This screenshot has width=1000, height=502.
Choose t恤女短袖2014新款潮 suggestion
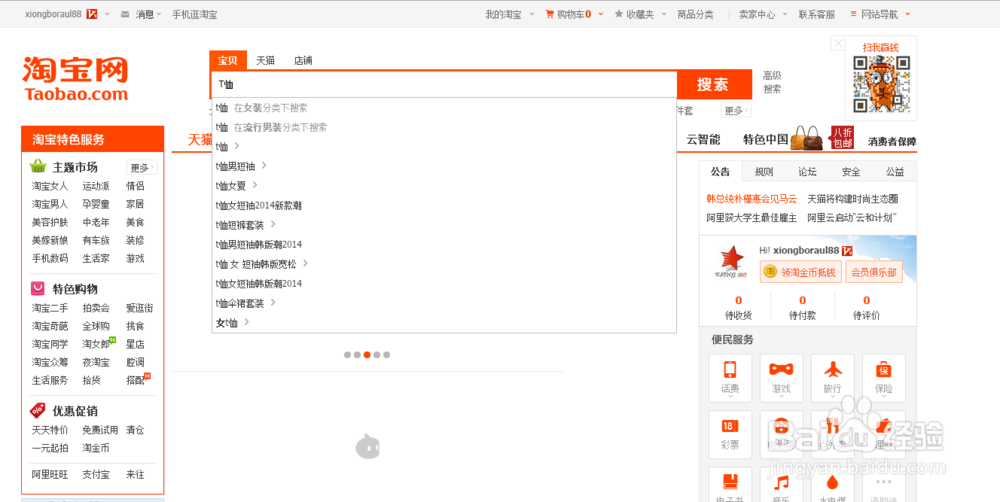[x=443, y=205]
